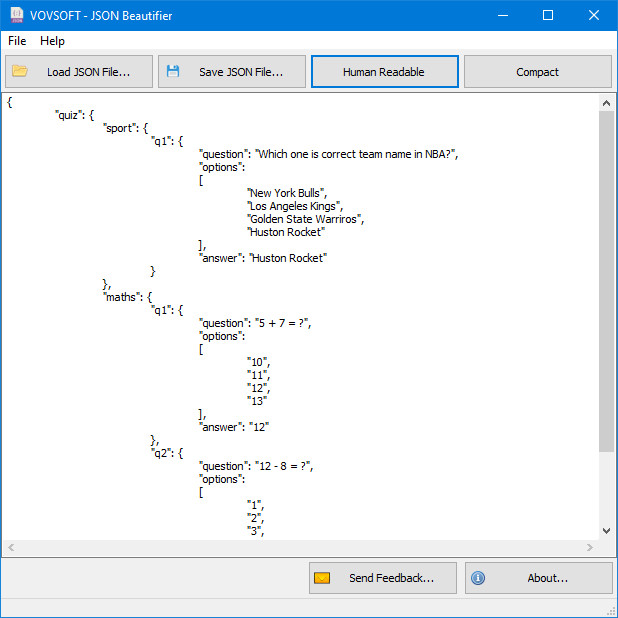Maximize the JSON Beautifier window

[x=548, y=15]
